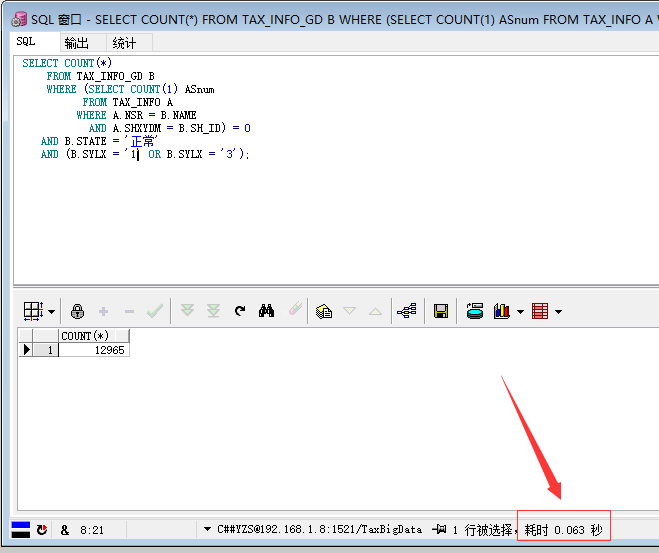Click the binoculars find icon
Viewport: 659px width, 553px height.
point(266,311)
